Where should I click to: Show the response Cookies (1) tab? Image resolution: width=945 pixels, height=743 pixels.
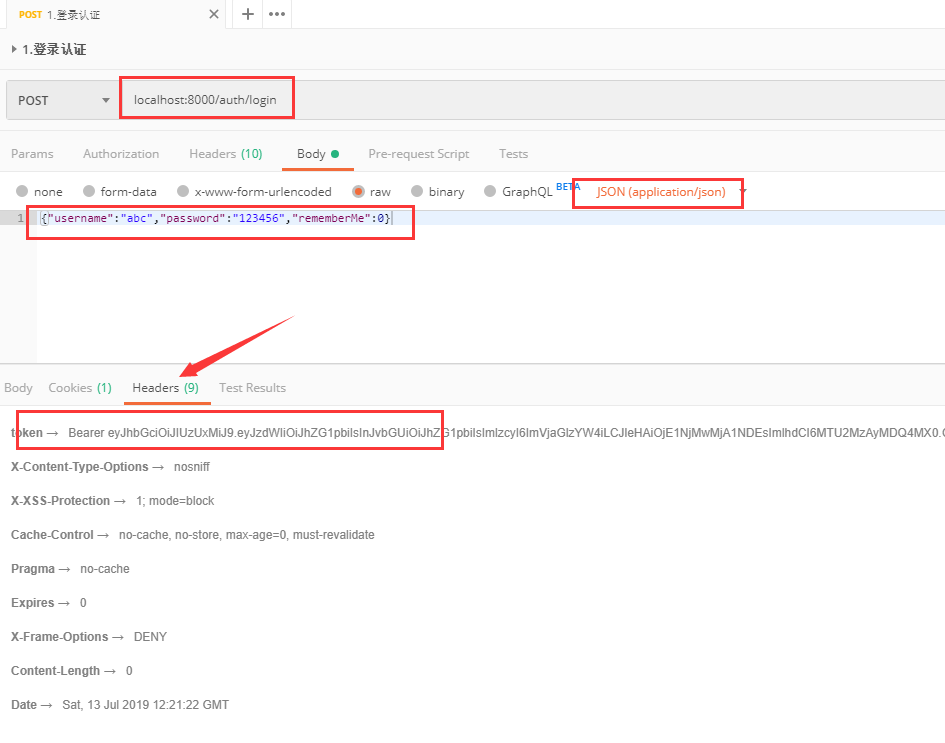80,388
